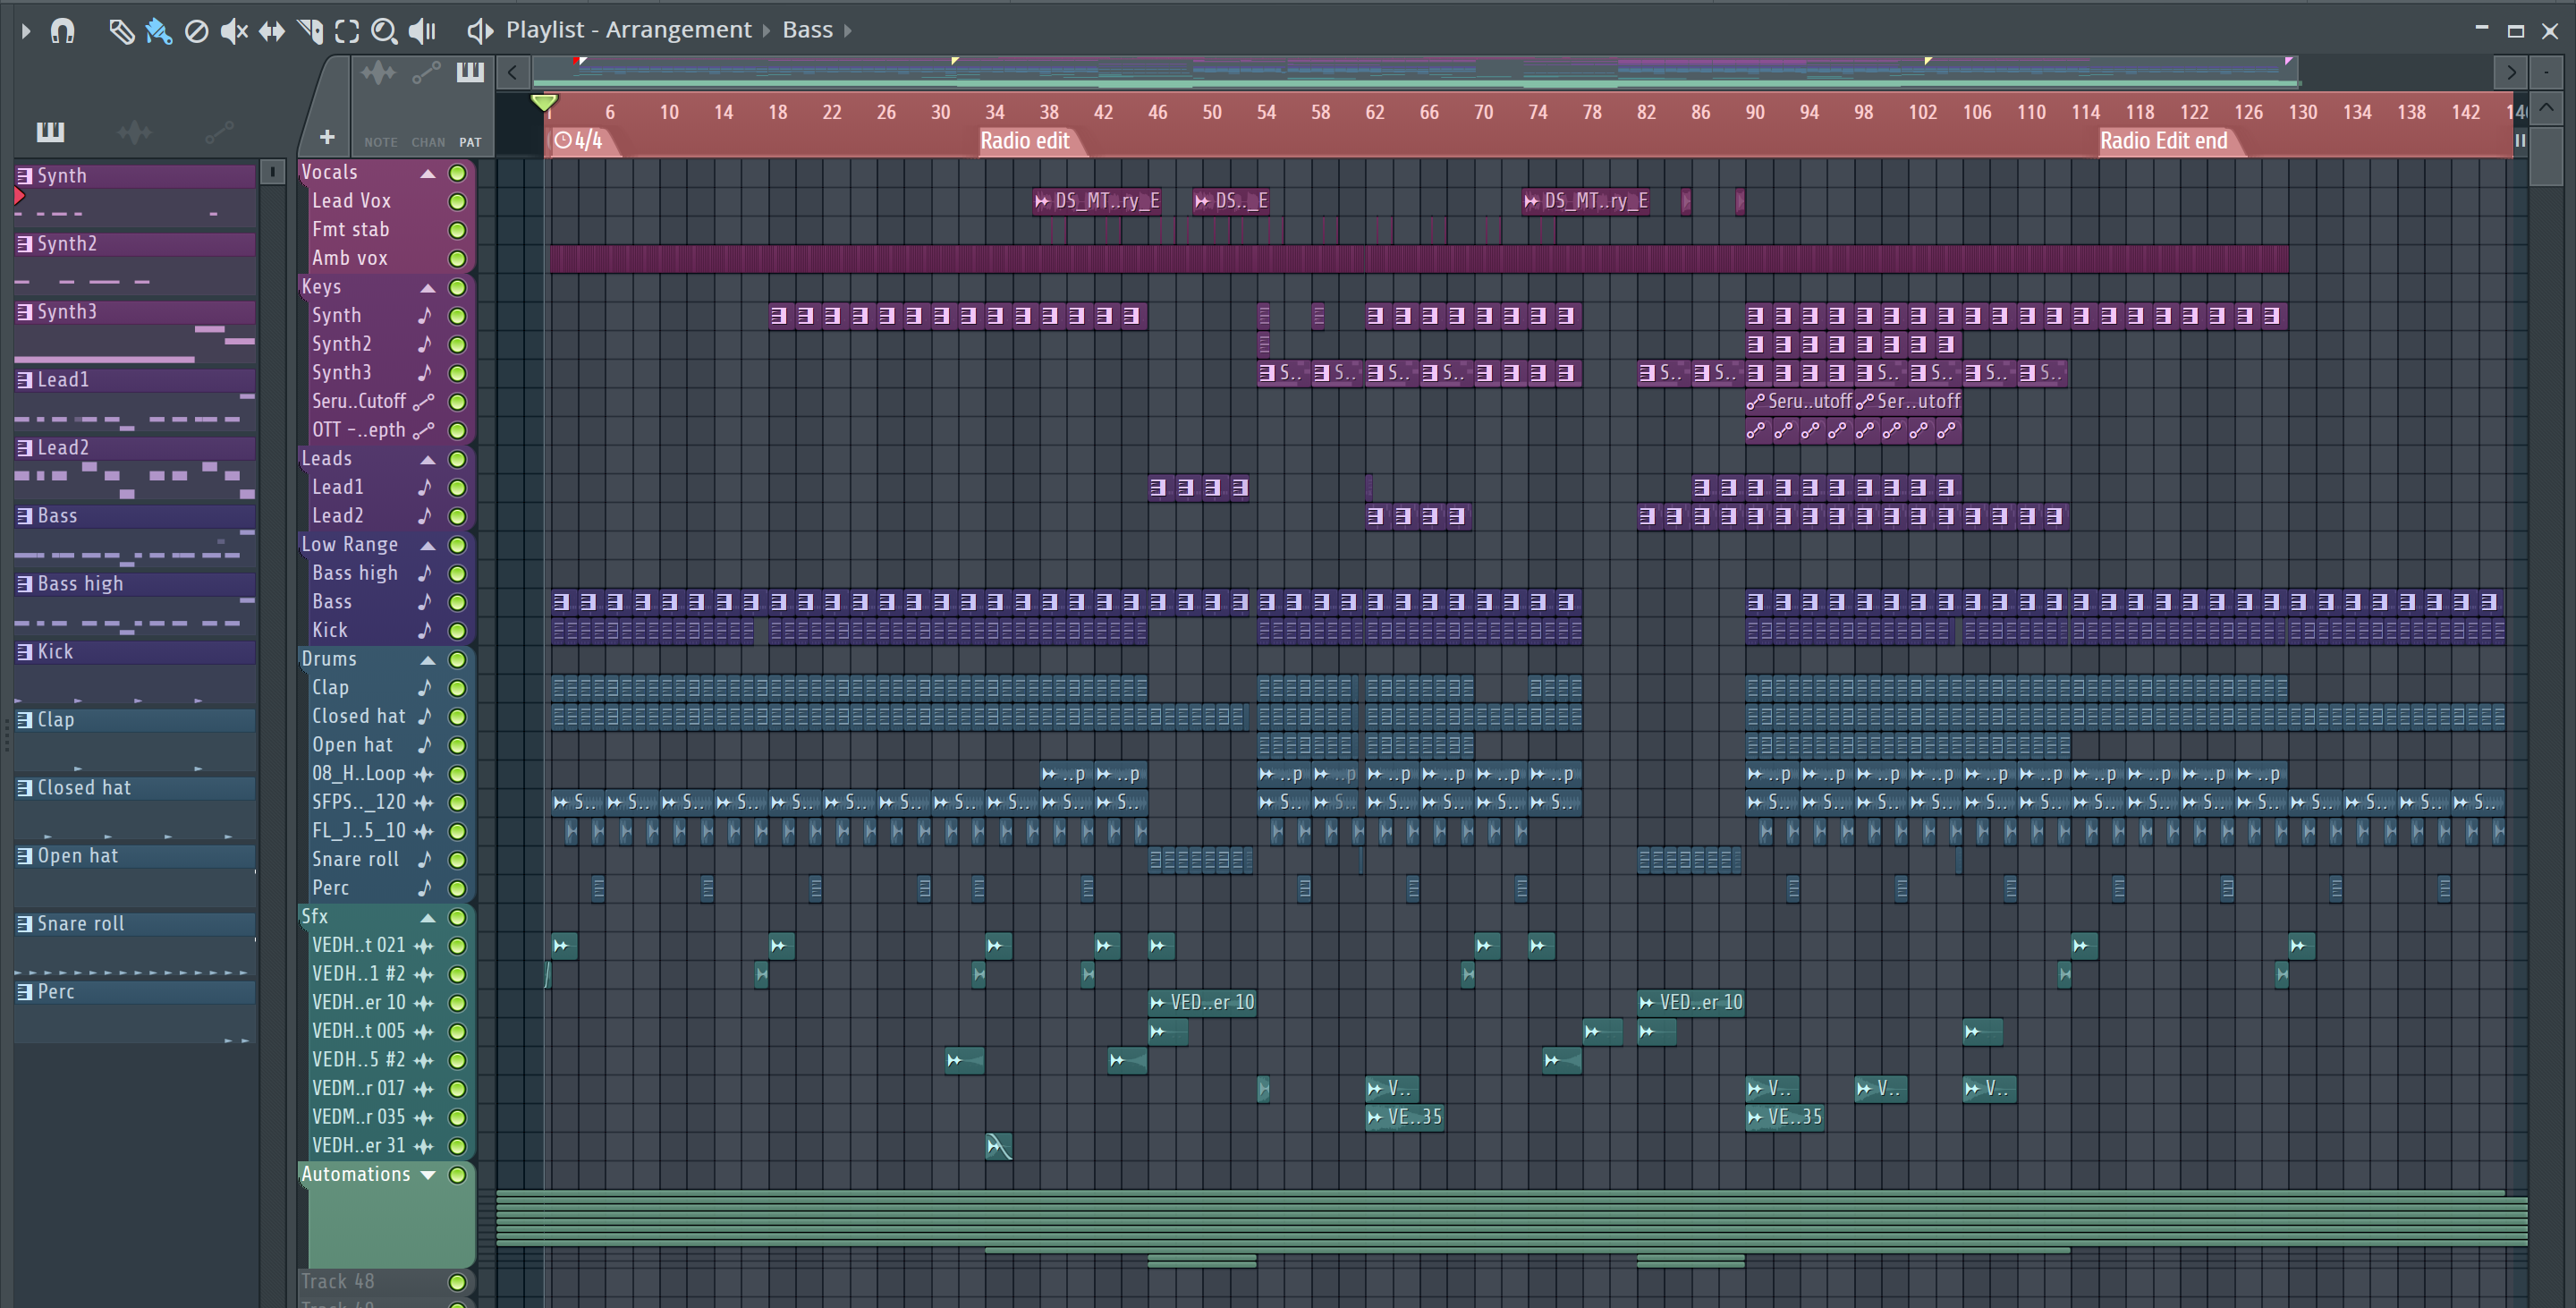Mute the Lead1 track
Viewport: 2576px width, 1308px height.
coord(457,488)
